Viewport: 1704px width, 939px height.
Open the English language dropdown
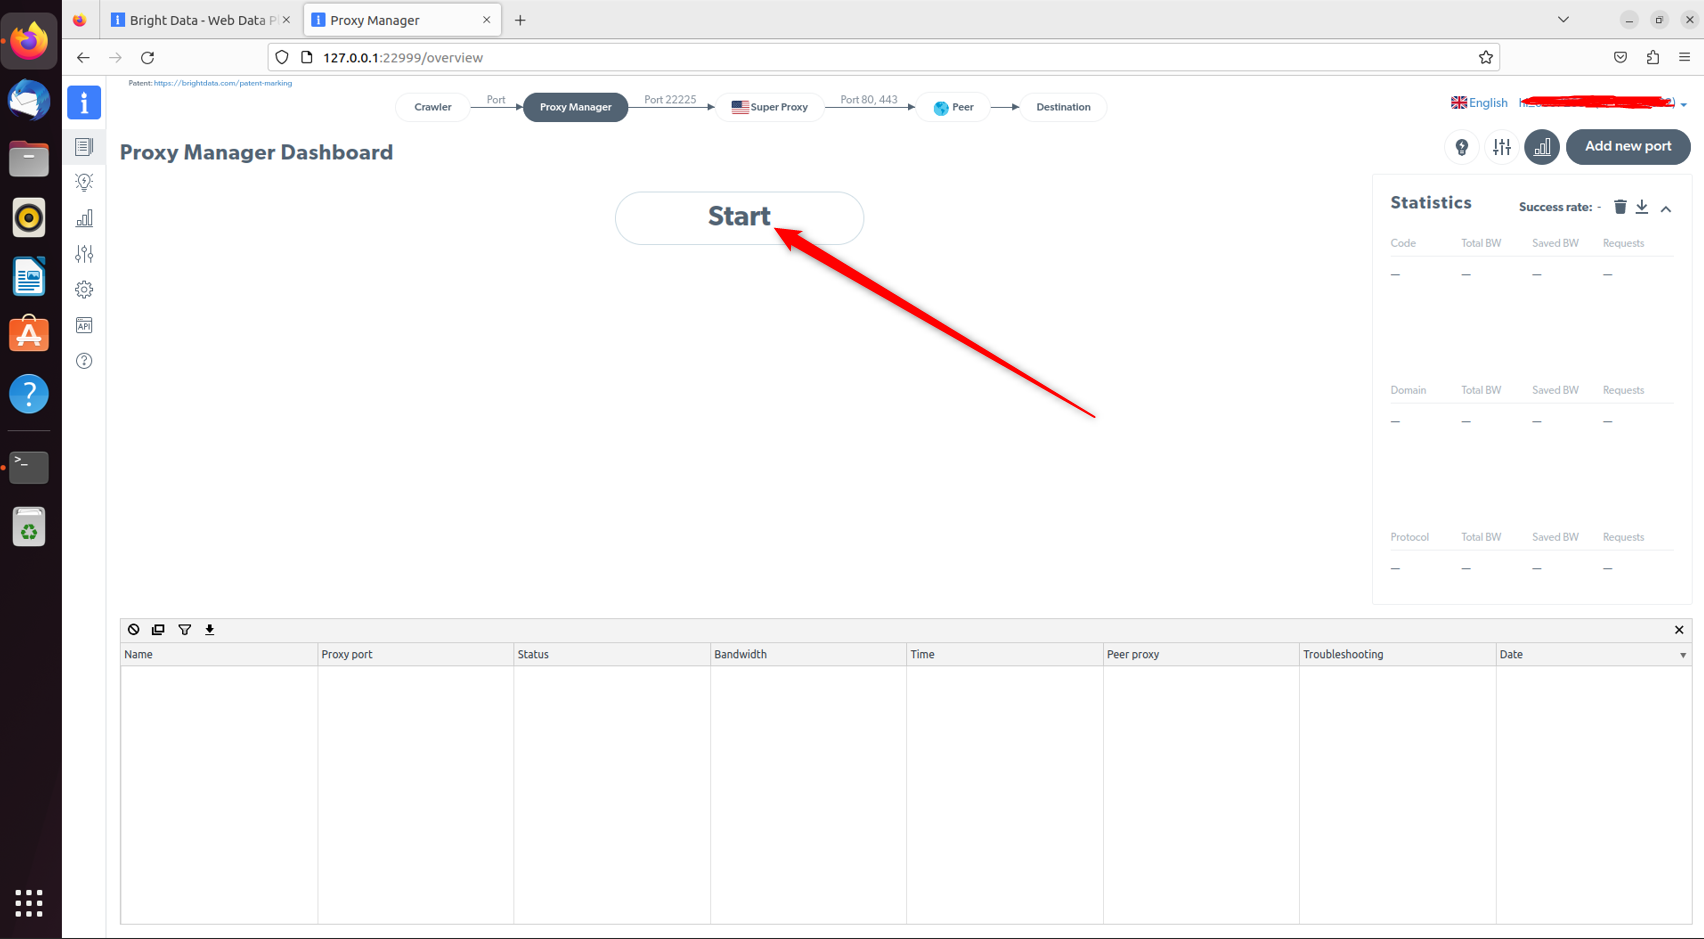coord(1479,103)
